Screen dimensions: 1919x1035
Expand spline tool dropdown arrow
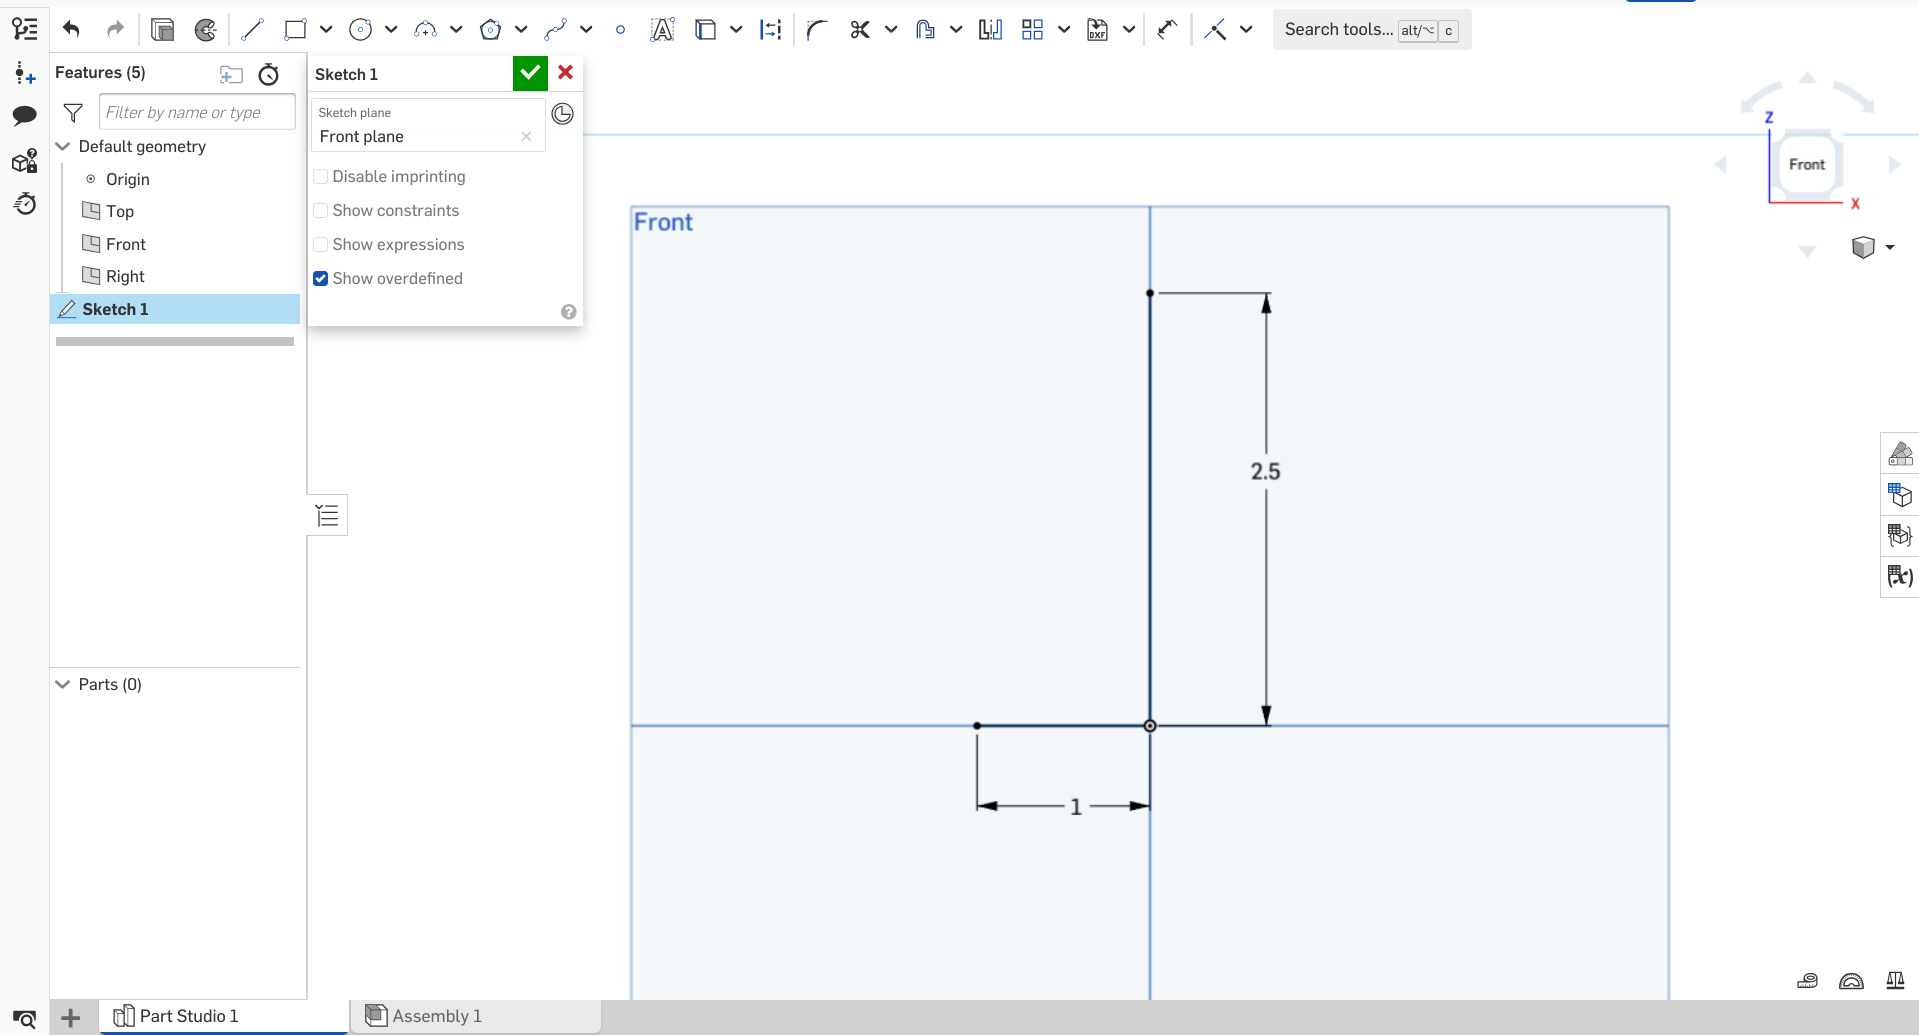pyautogui.click(x=586, y=30)
